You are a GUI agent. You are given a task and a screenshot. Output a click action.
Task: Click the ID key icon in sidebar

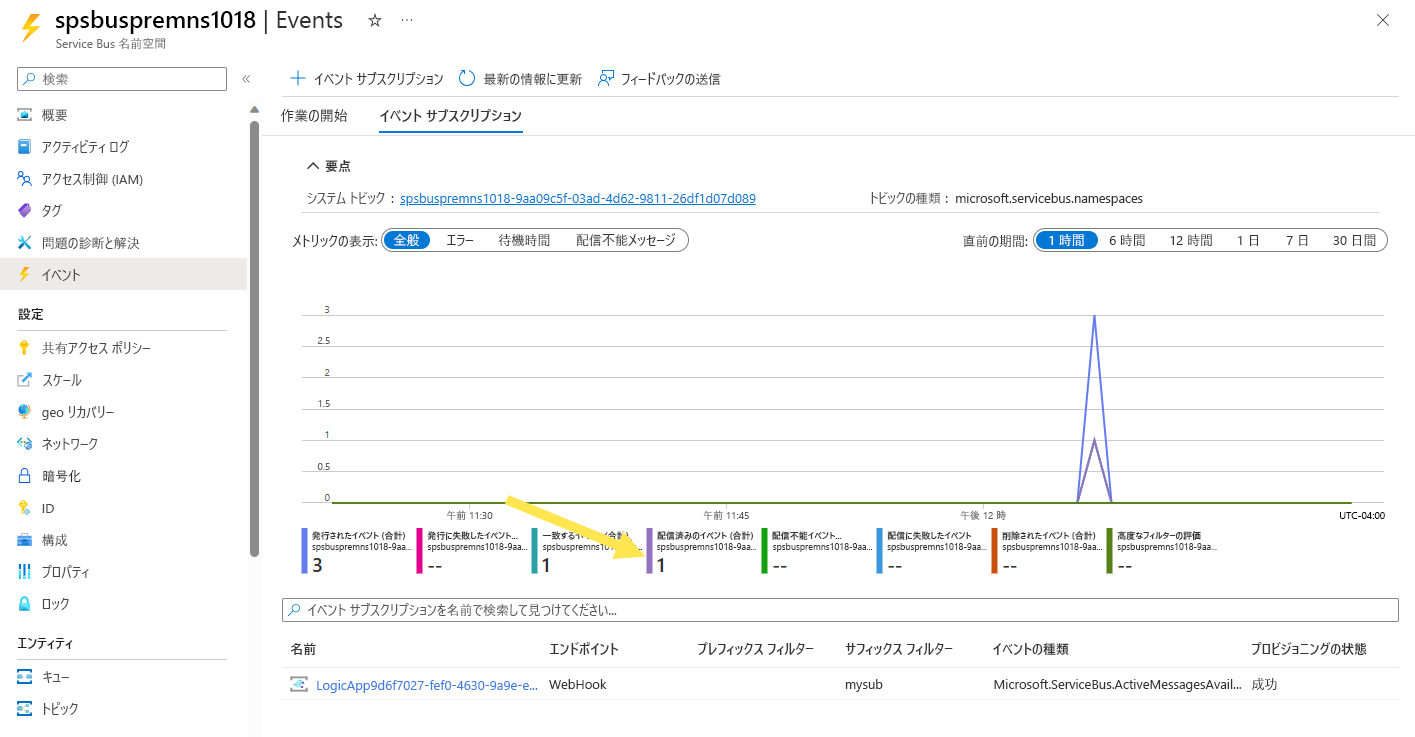pos(25,508)
